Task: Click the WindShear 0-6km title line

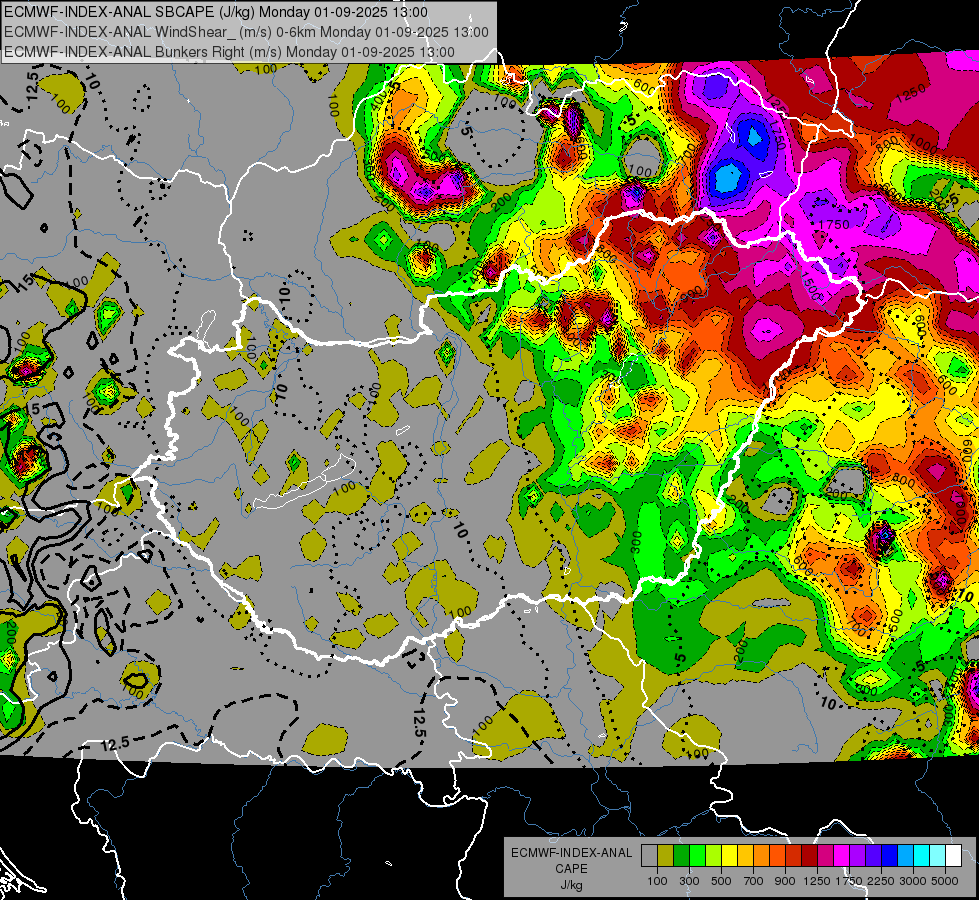Action: coord(246,32)
